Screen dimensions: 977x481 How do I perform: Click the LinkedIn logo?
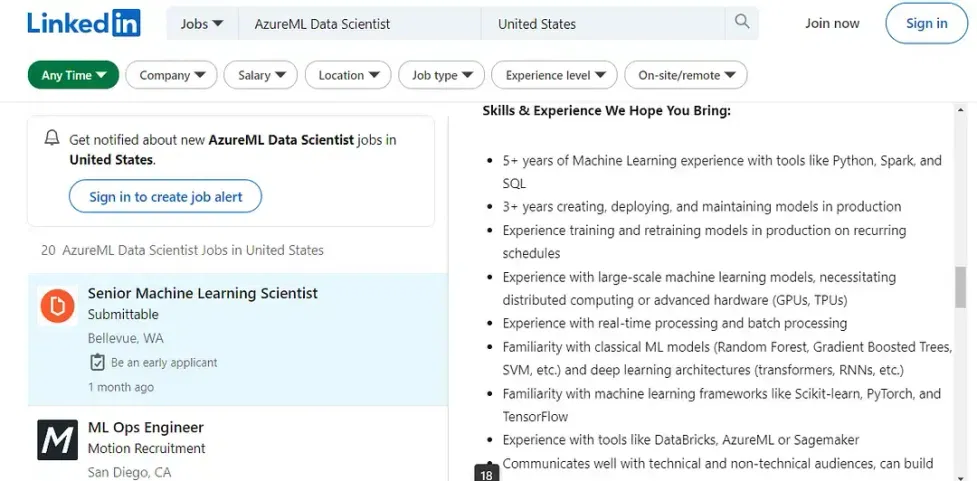click(84, 23)
